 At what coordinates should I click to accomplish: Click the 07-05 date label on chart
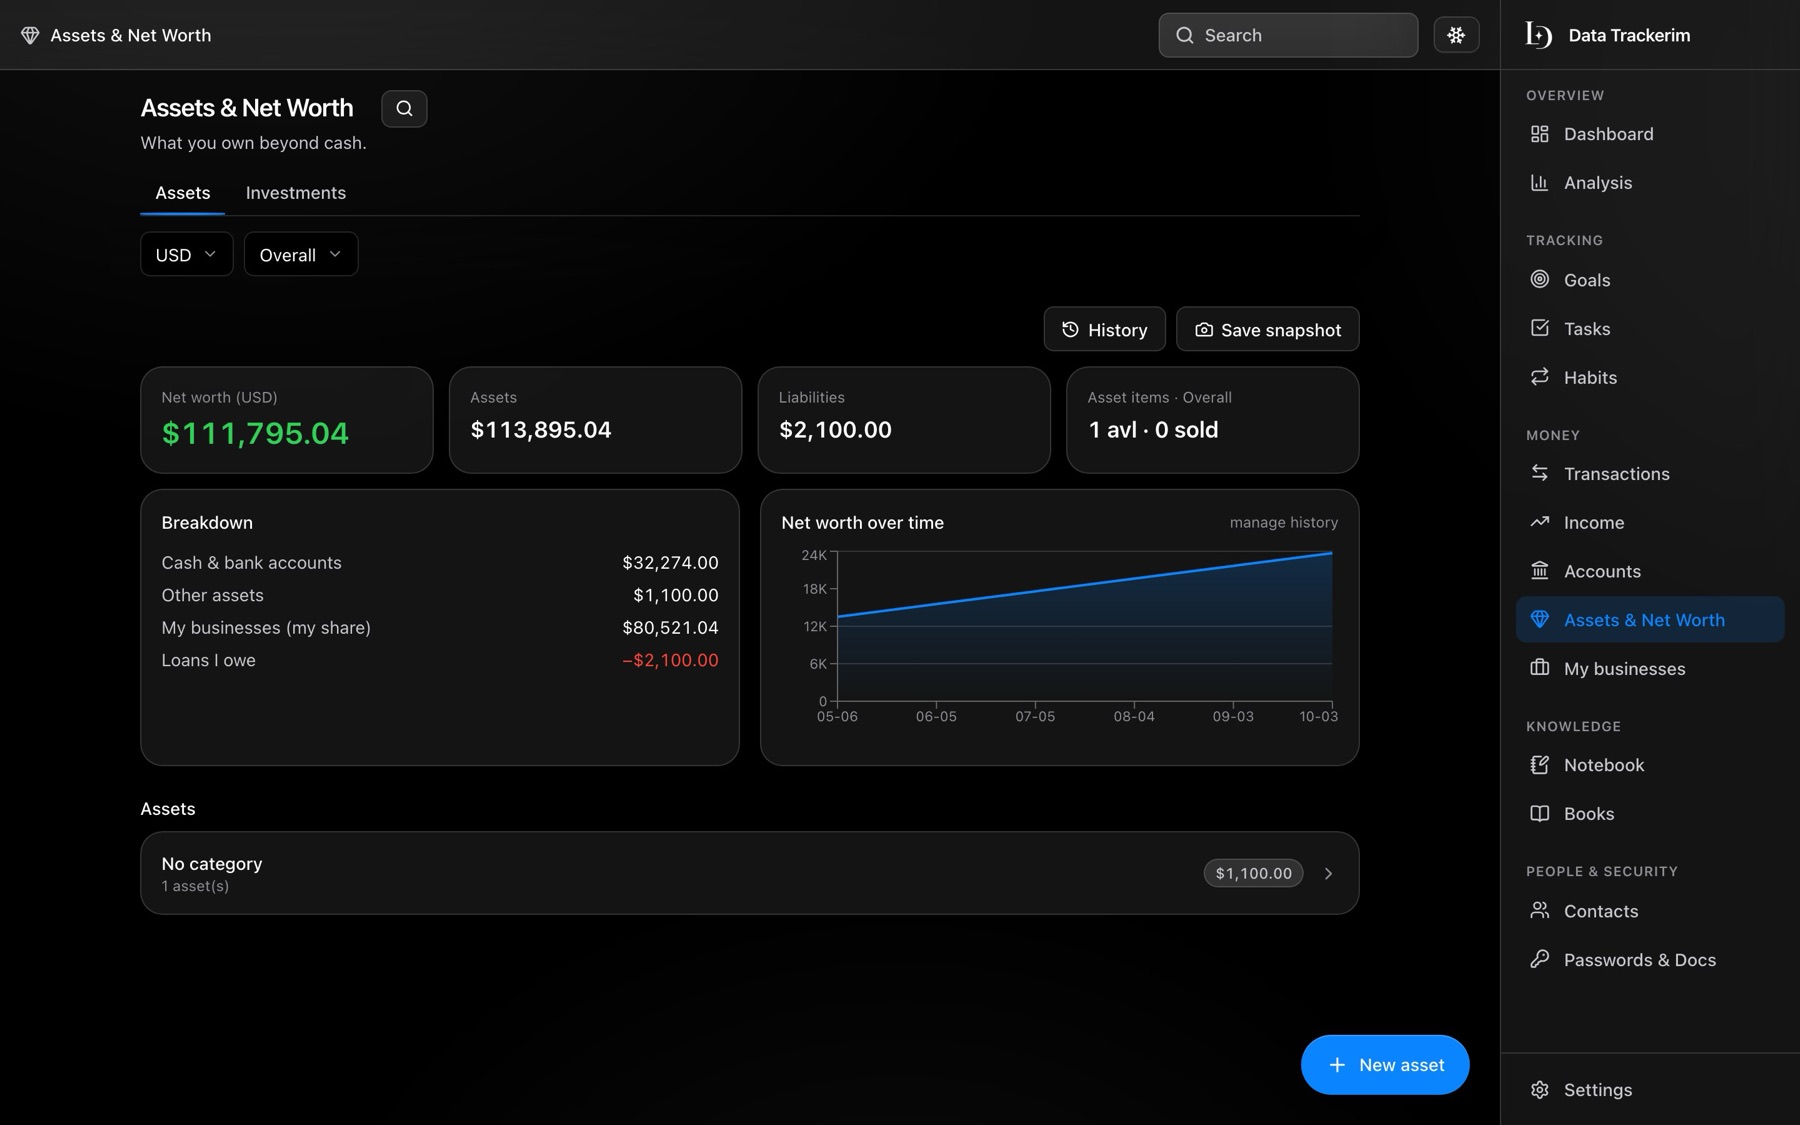coord(1035,717)
